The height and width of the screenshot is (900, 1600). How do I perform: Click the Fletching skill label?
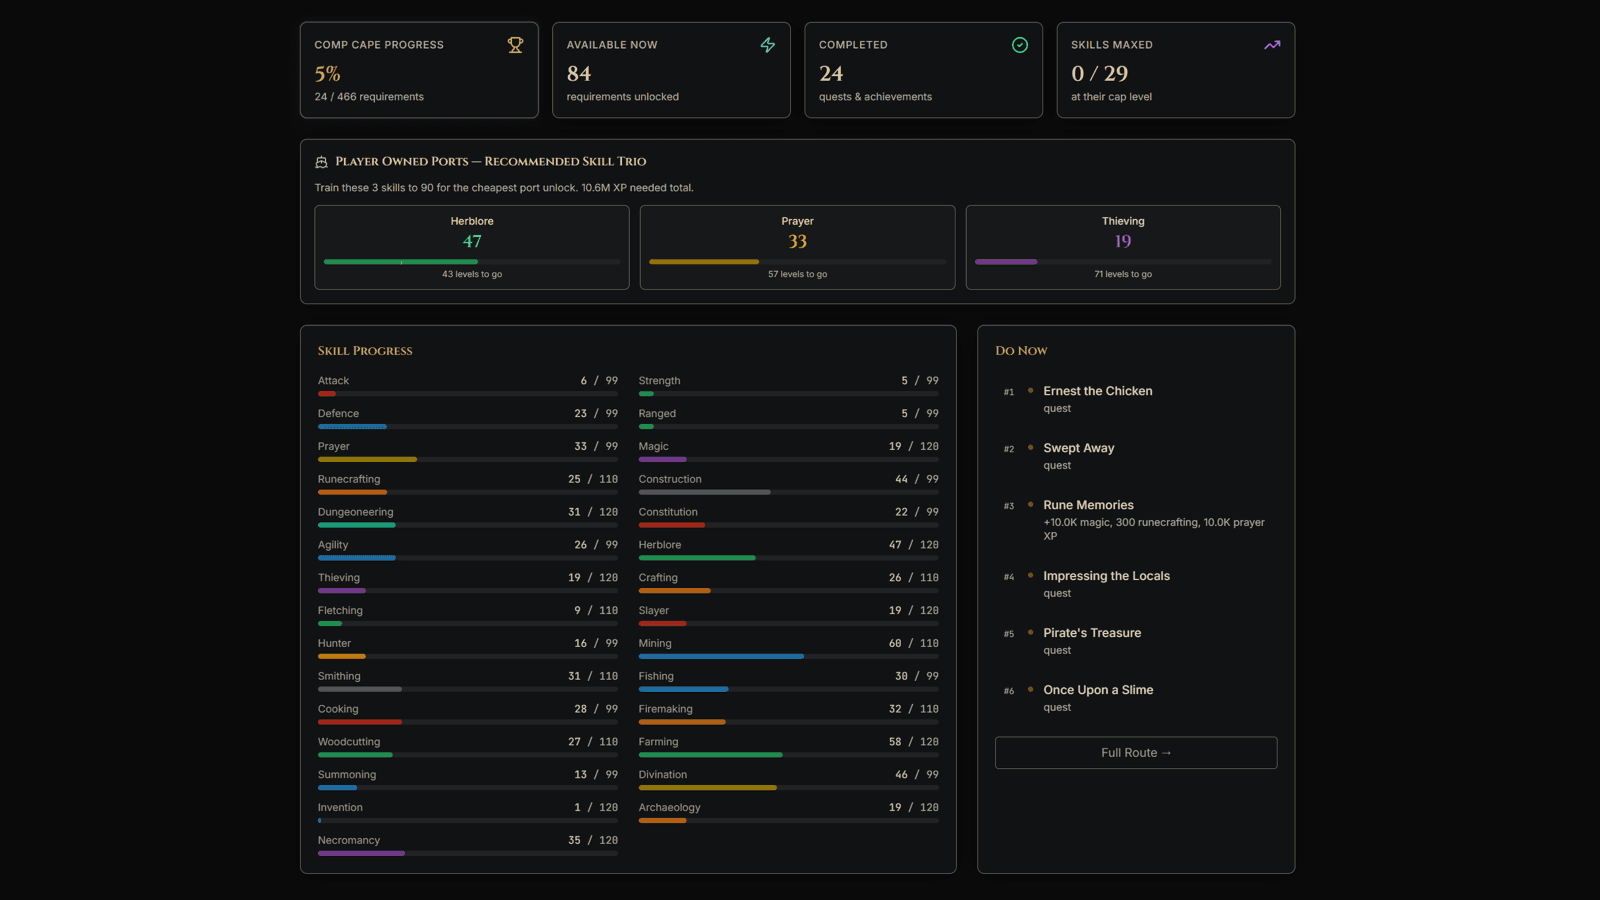pos(340,611)
